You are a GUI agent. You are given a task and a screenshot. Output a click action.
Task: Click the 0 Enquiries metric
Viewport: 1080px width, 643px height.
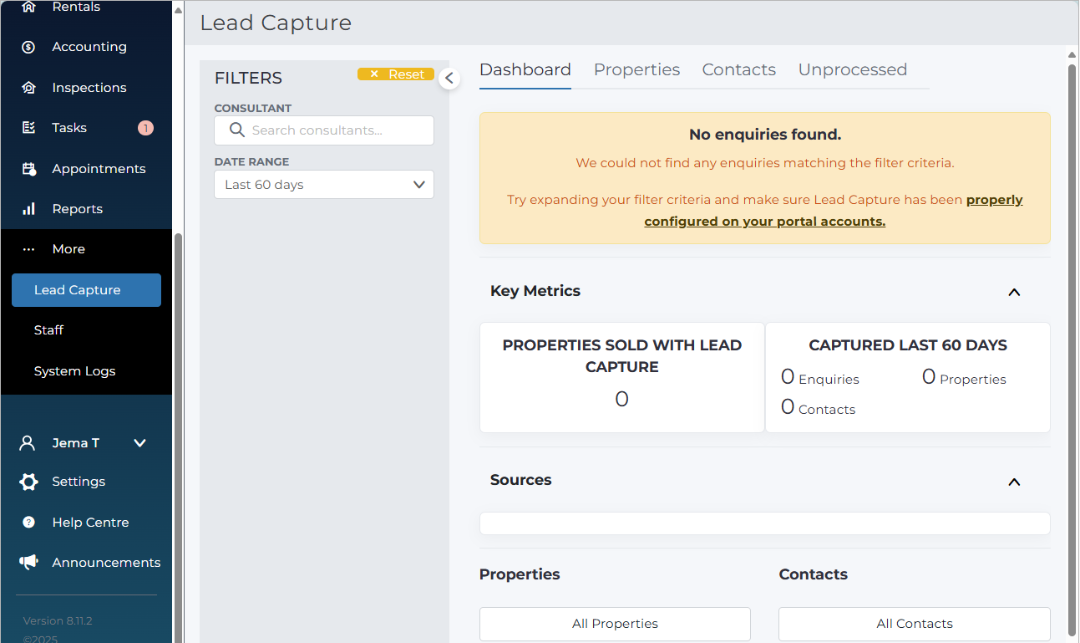[820, 377]
